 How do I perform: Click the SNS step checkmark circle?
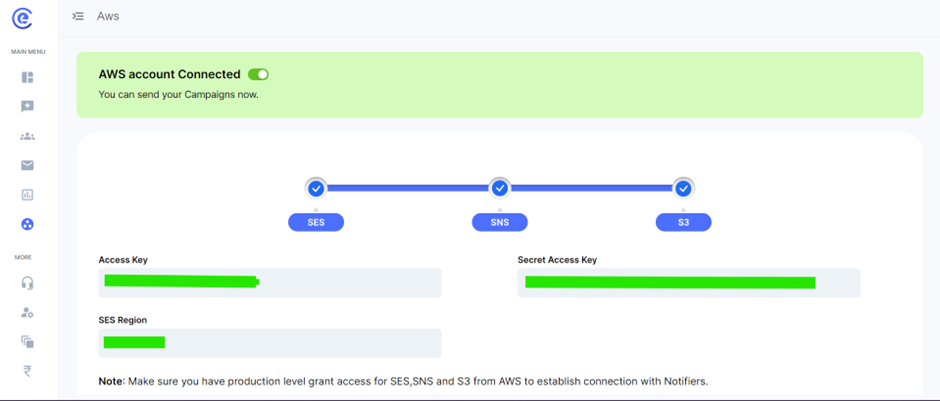point(500,188)
